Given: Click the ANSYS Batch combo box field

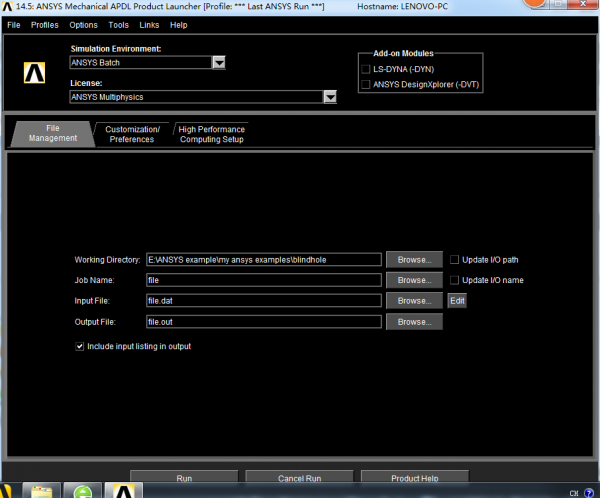Looking at the screenshot, I should tap(141, 62).
